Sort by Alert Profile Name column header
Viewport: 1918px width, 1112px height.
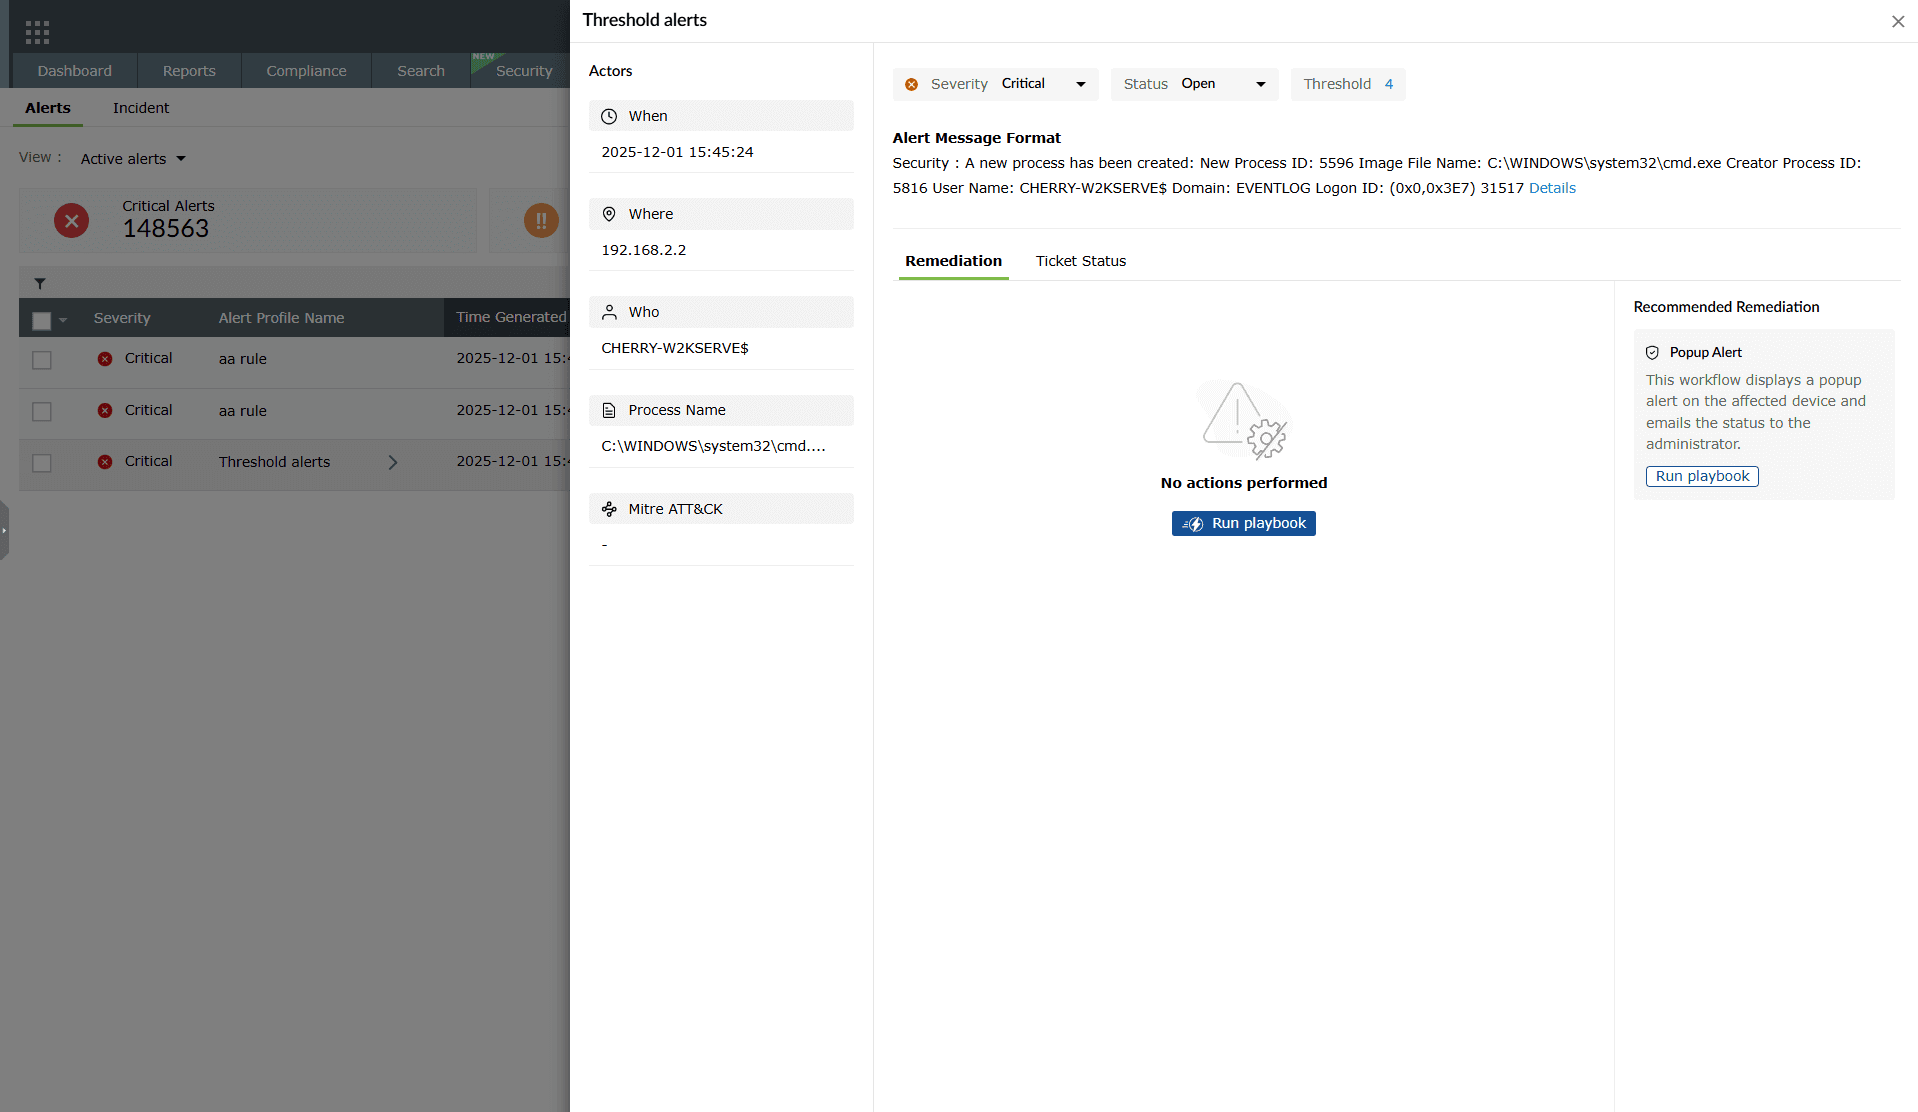point(281,318)
